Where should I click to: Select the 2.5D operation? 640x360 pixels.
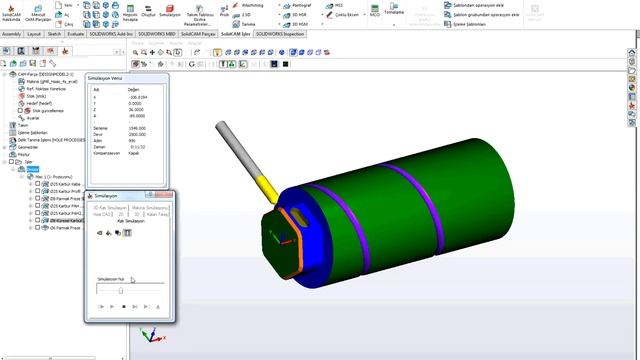(242, 15)
